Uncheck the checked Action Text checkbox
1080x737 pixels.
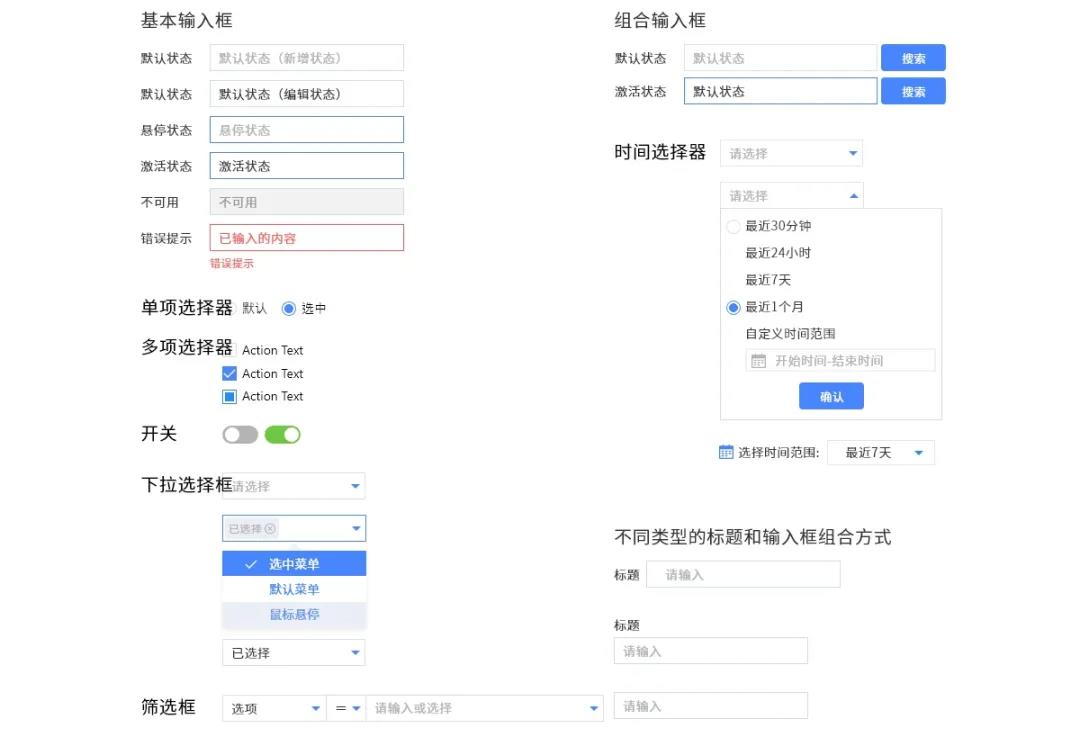(229, 374)
